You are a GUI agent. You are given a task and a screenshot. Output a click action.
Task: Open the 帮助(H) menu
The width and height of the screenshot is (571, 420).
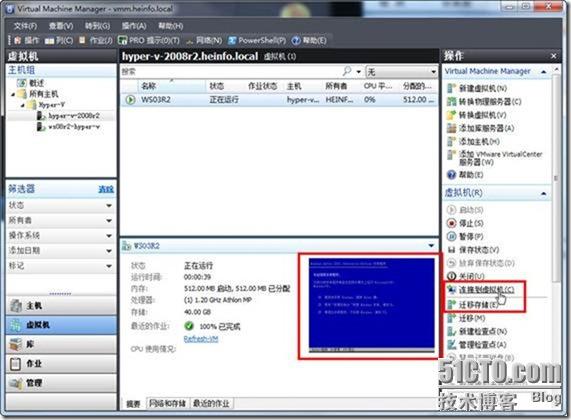pyautogui.click(x=170, y=26)
